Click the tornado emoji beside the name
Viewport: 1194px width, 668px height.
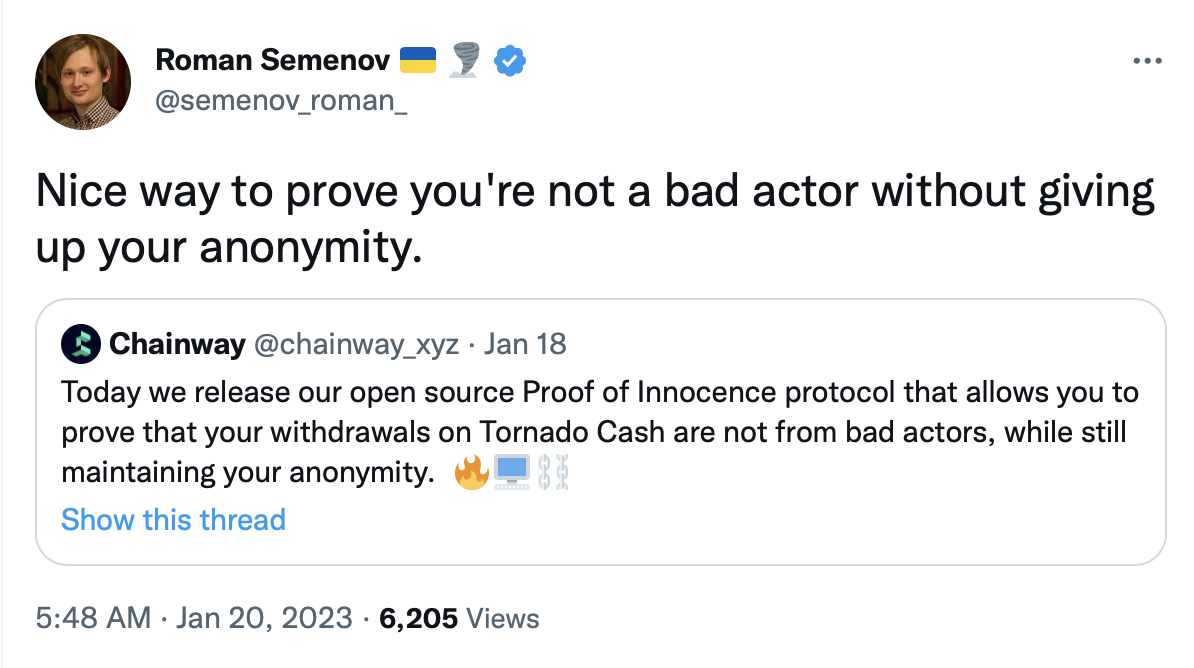467,61
